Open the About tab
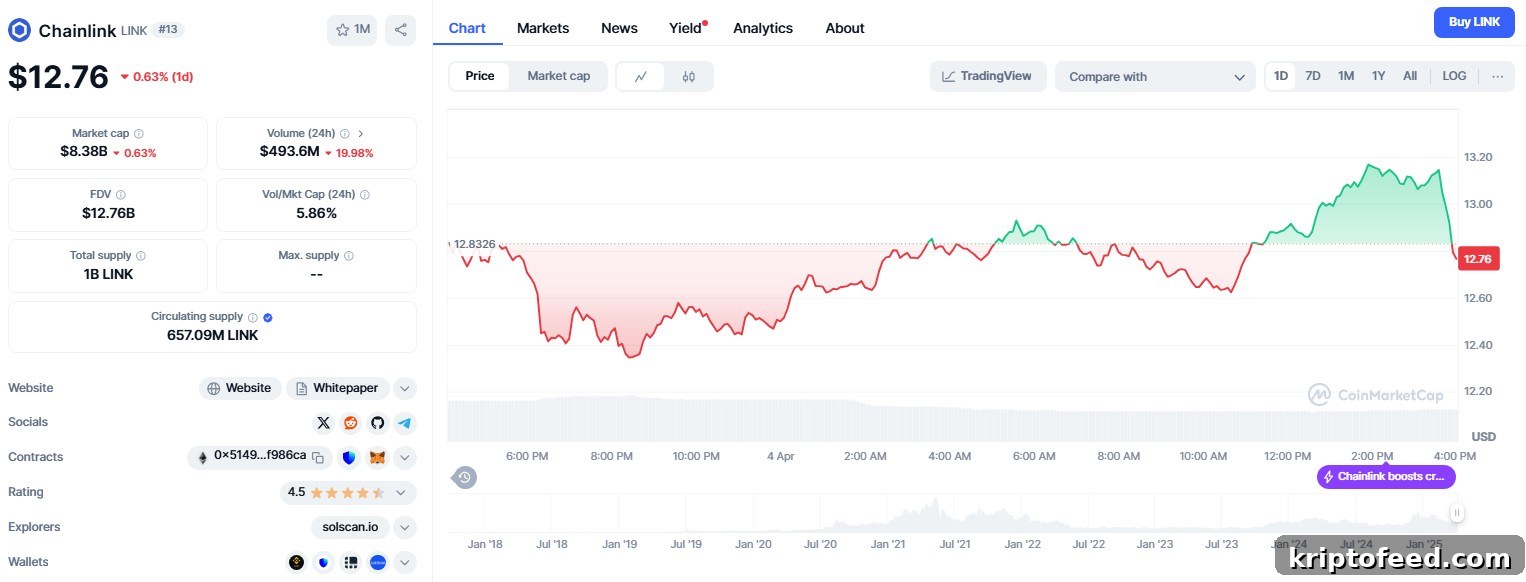 [x=845, y=28]
